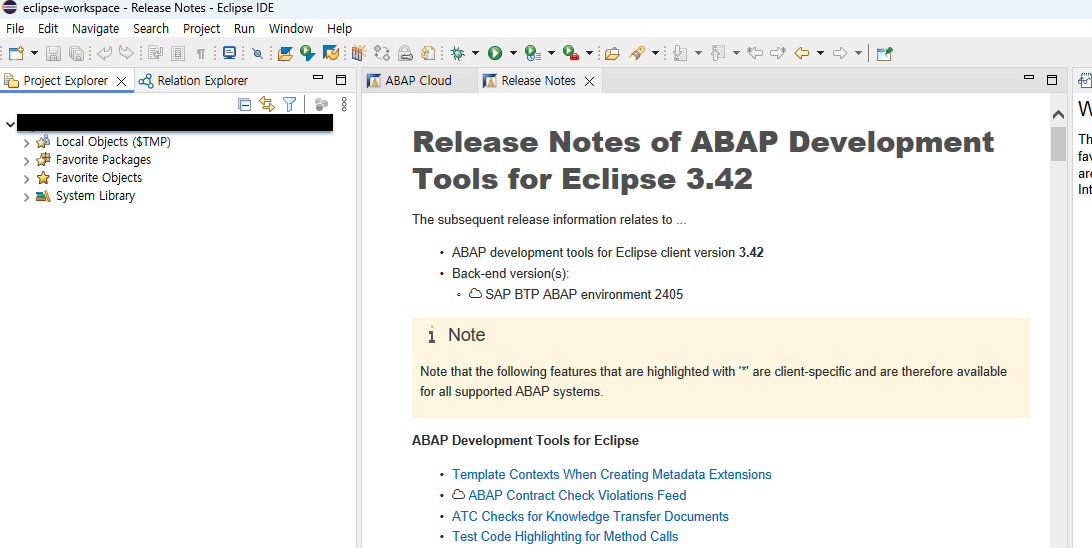Toggle Show Whitespace Characters pilcrow icon
Image resolution: width=1092 pixels, height=548 pixels.
tap(201, 53)
